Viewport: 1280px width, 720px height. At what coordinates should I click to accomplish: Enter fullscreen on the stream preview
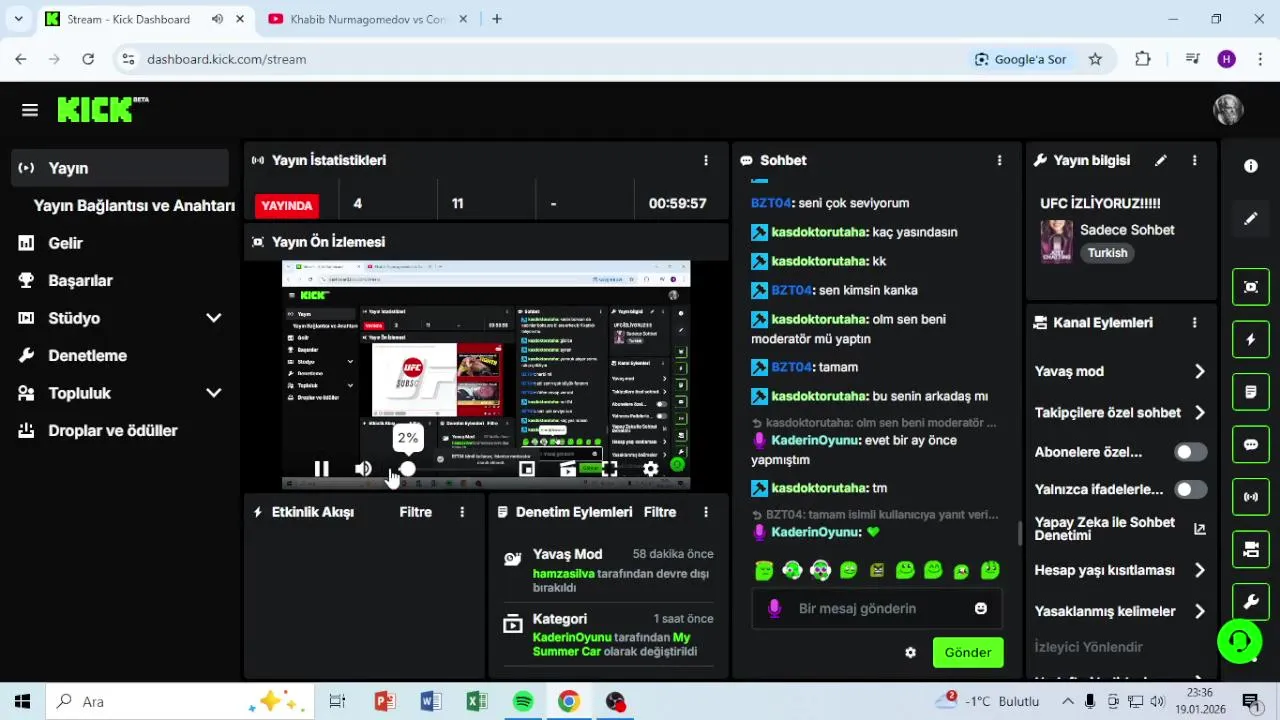(x=609, y=468)
